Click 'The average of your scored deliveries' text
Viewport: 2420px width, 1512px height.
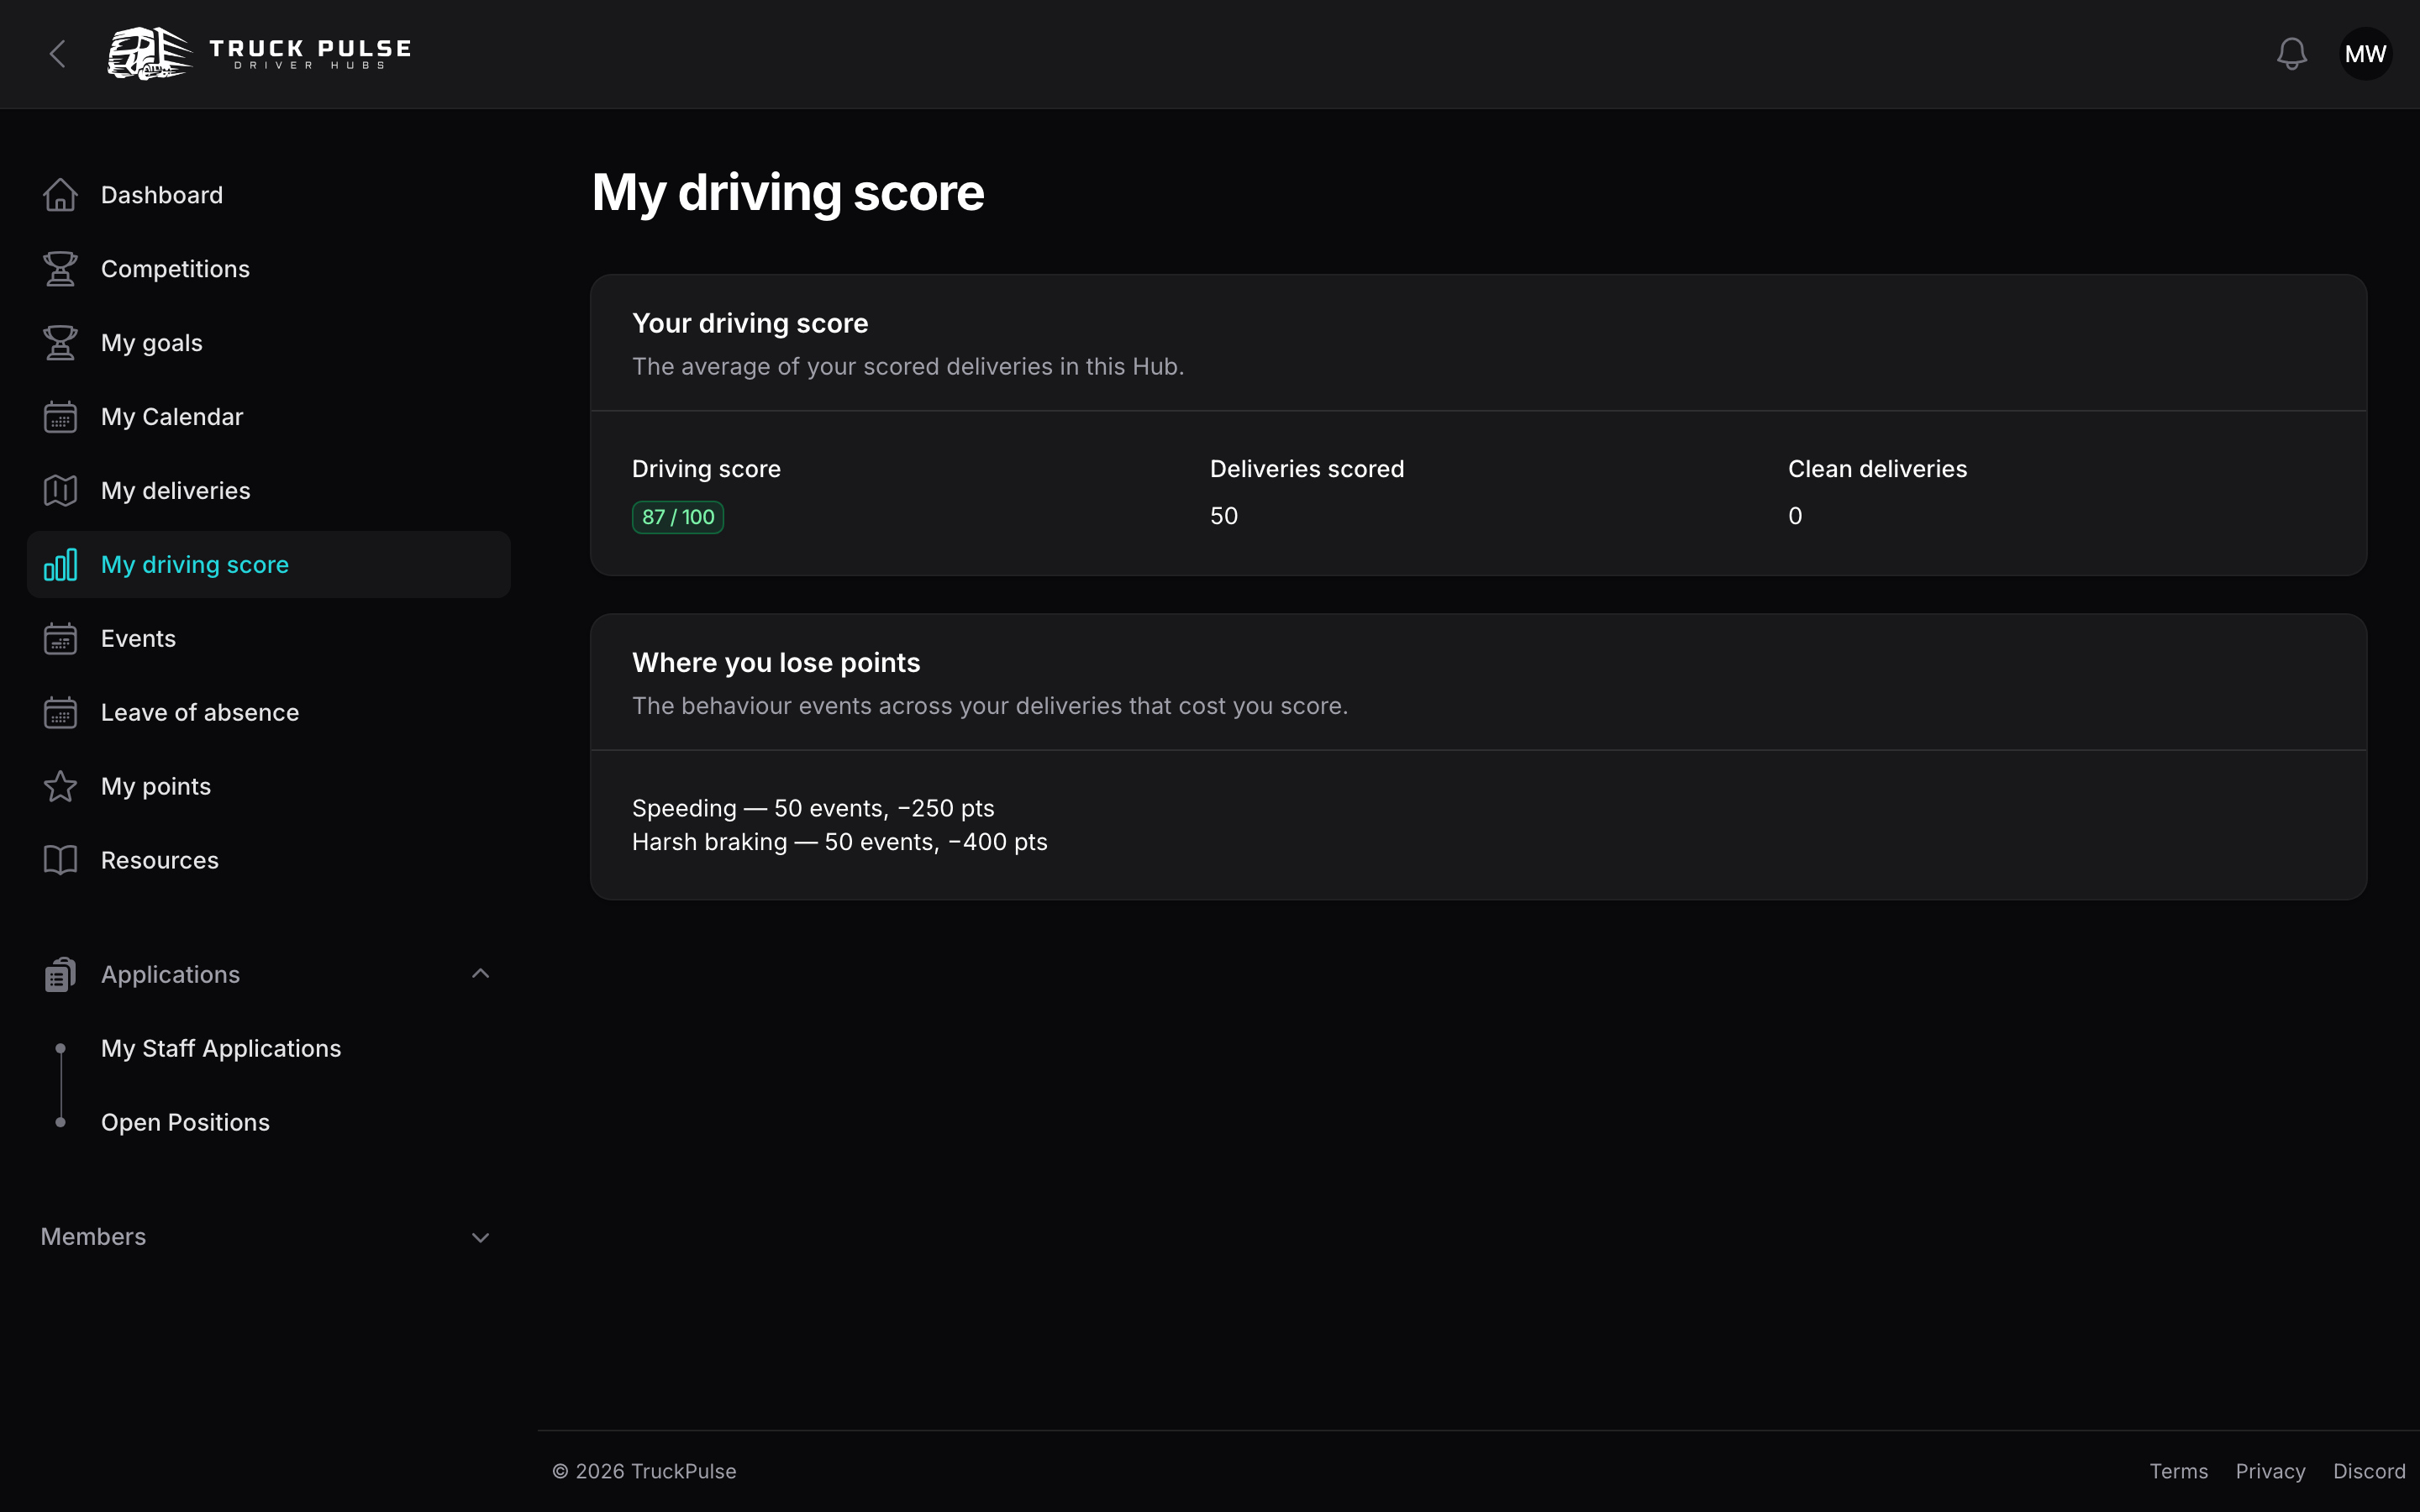[908, 367]
